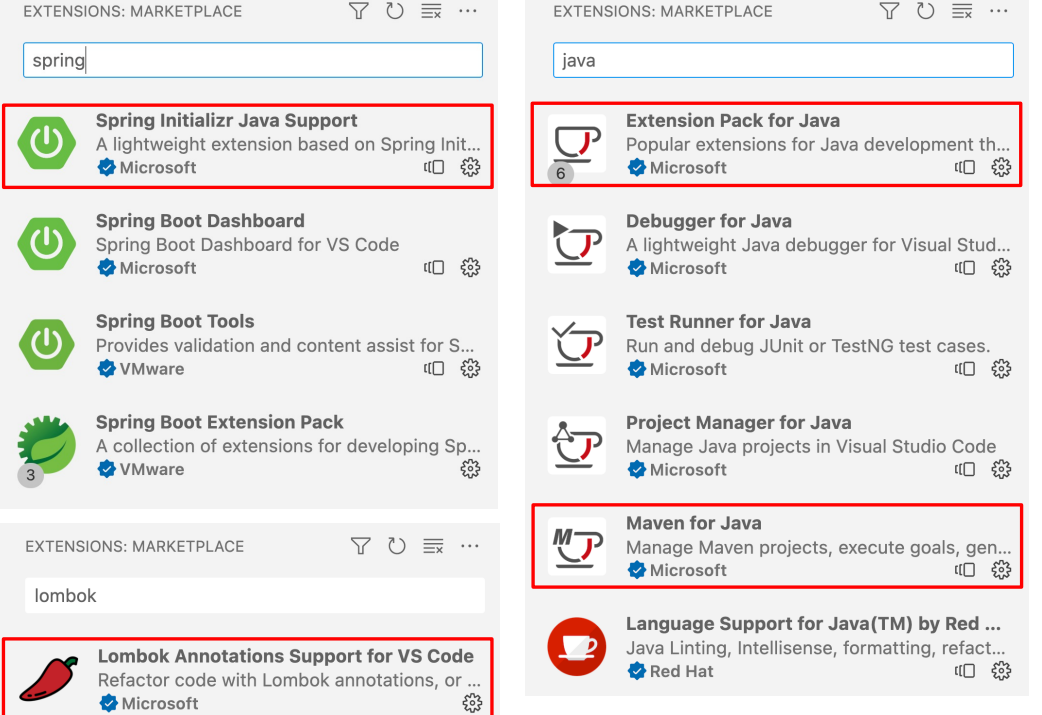The height and width of the screenshot is (715, 1042).
Task: Open Spring Boot Dashboard extension title
Action: 200,221
